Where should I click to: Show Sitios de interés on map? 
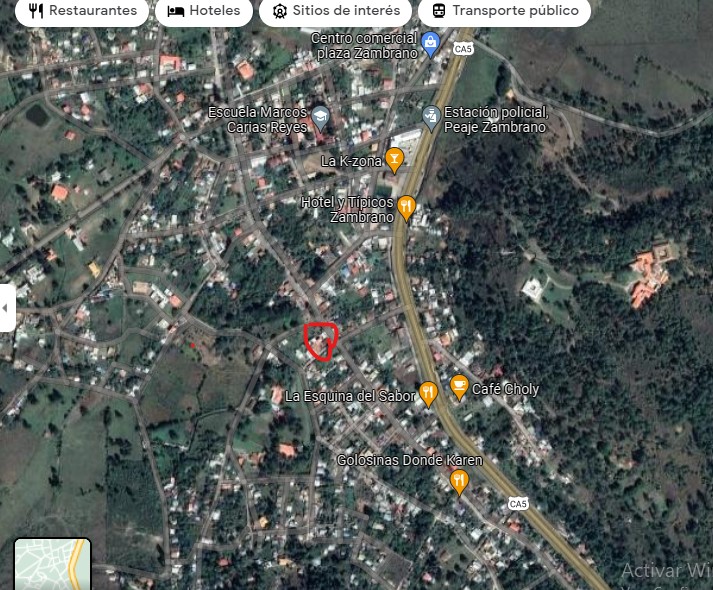pos(336,11)
